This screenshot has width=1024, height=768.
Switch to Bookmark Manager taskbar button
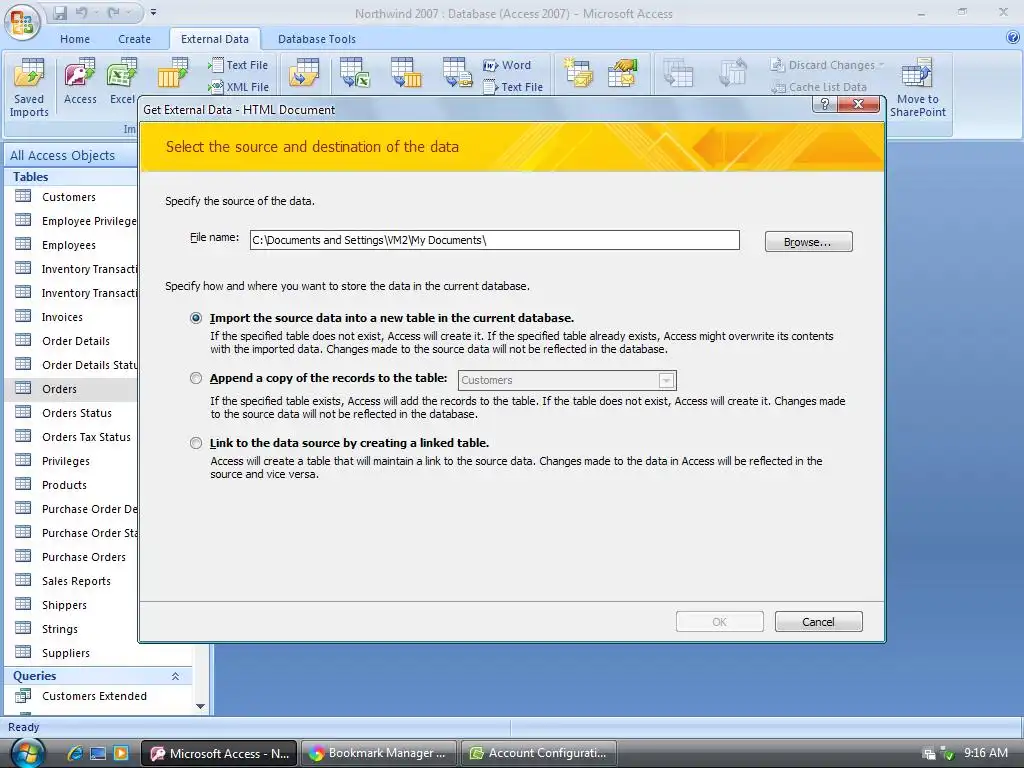pos(379,753)
